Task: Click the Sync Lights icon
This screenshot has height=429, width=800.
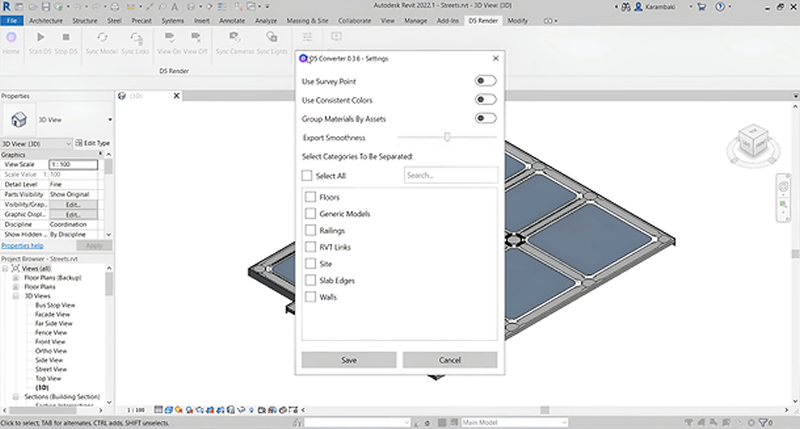Action: [271, 37]
